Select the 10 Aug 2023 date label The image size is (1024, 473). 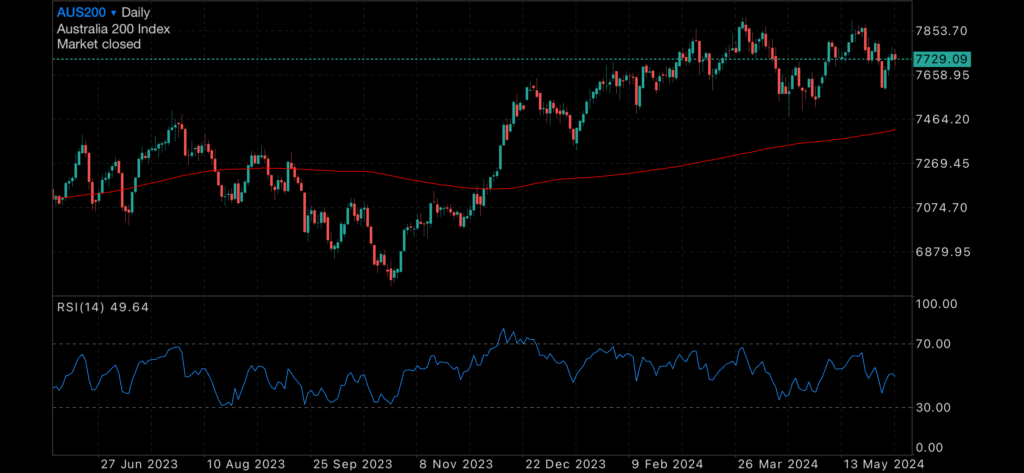pyautogui.click(x=246, y=464)
